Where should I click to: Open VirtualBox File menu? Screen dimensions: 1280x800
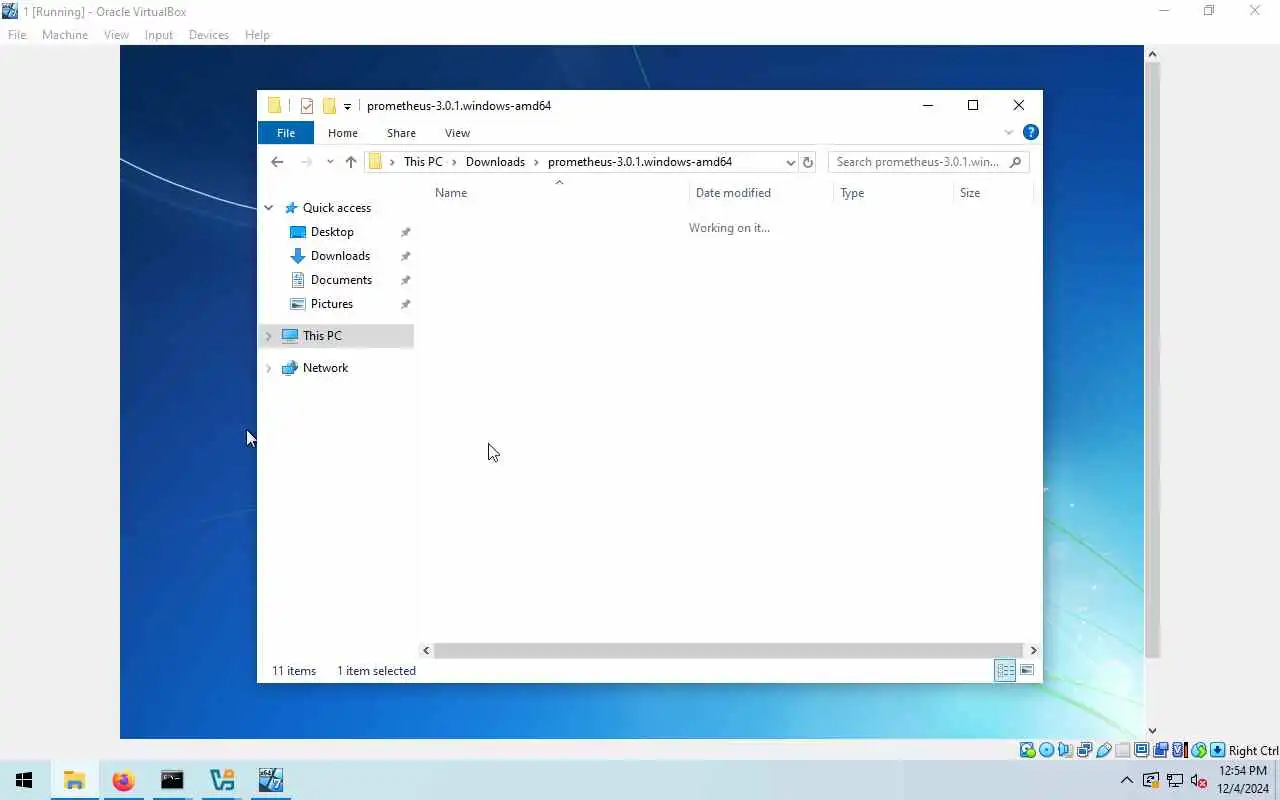17,35
